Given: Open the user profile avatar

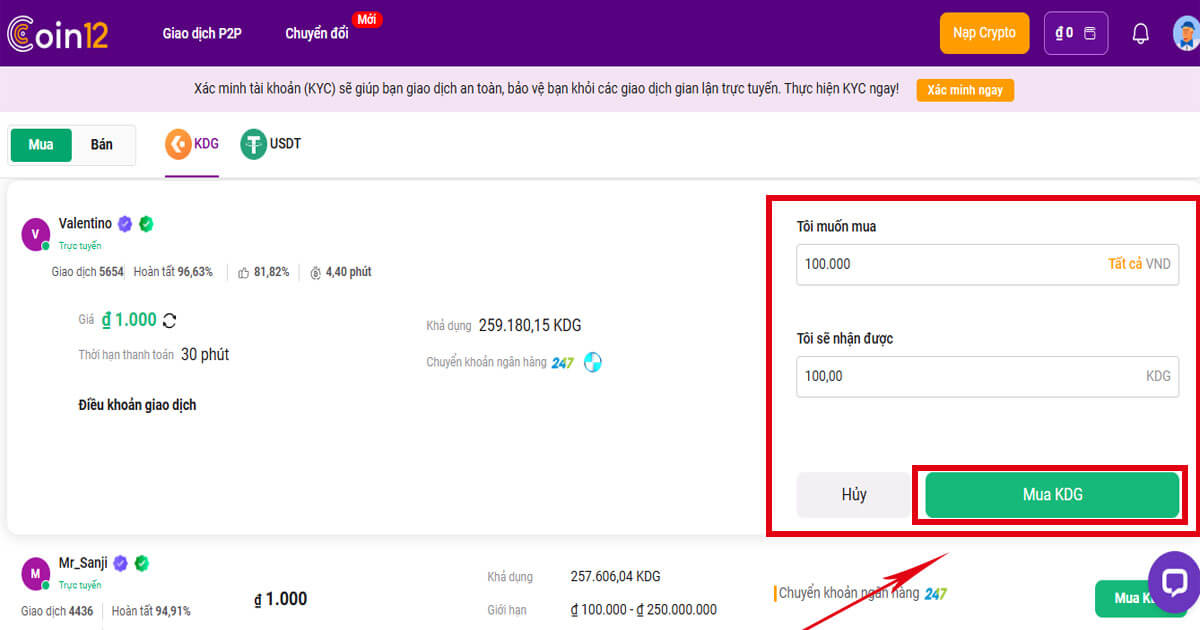Looking at the screenshot, I should (x=1186, y=33).
